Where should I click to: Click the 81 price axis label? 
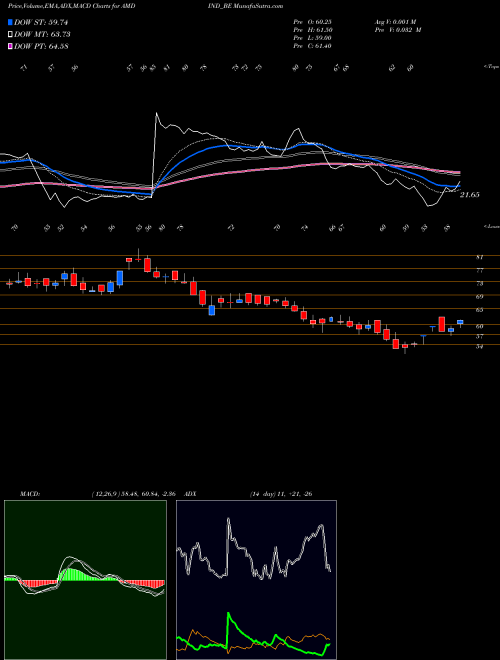coord(479,257)
